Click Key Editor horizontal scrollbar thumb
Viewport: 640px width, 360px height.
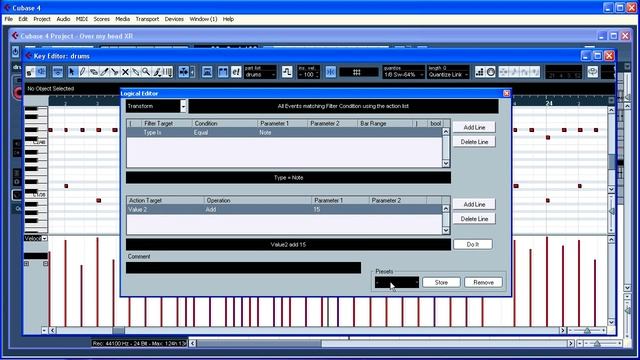click(x=118, y=330)
